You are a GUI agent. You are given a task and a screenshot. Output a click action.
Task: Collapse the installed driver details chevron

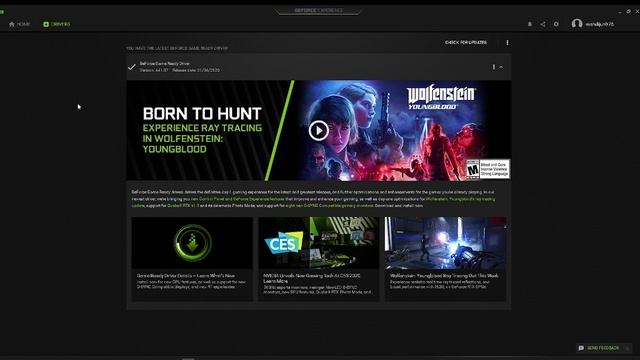tap(501, 67)
